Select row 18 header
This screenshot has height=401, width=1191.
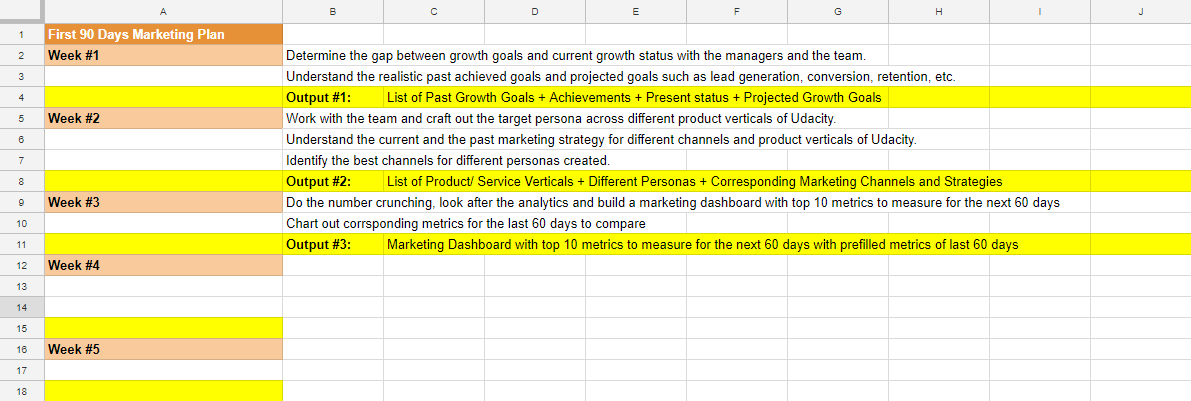coord(21,391)
